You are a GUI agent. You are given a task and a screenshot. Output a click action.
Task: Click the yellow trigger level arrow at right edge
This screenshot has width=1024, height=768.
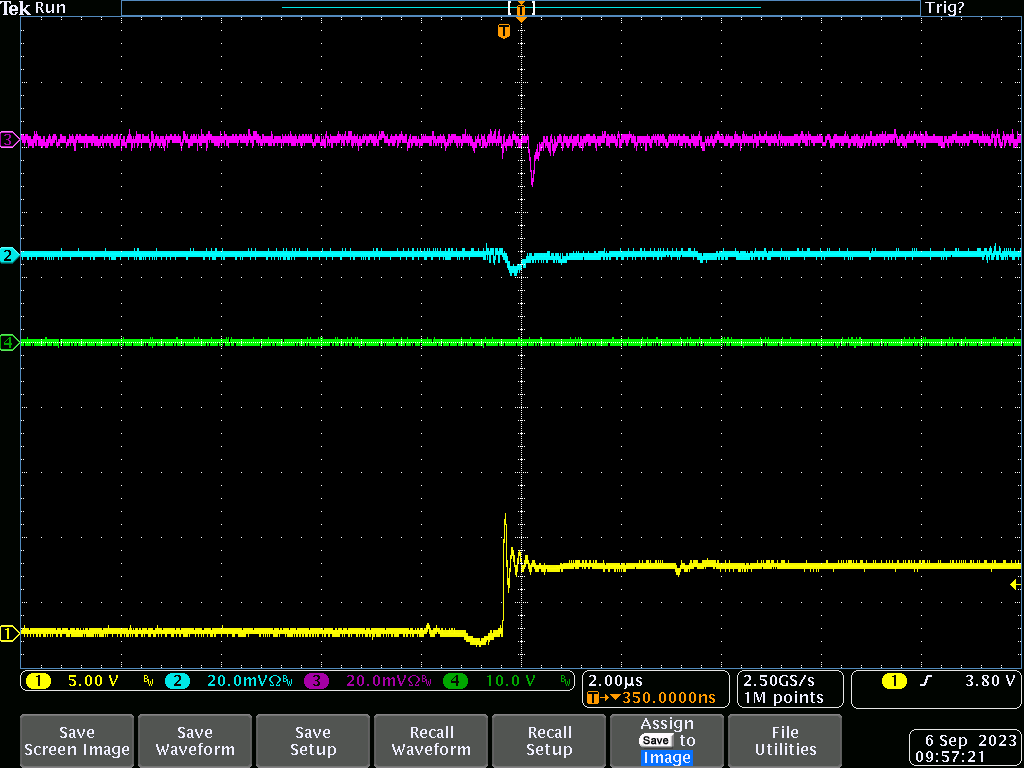point(1015,584)
